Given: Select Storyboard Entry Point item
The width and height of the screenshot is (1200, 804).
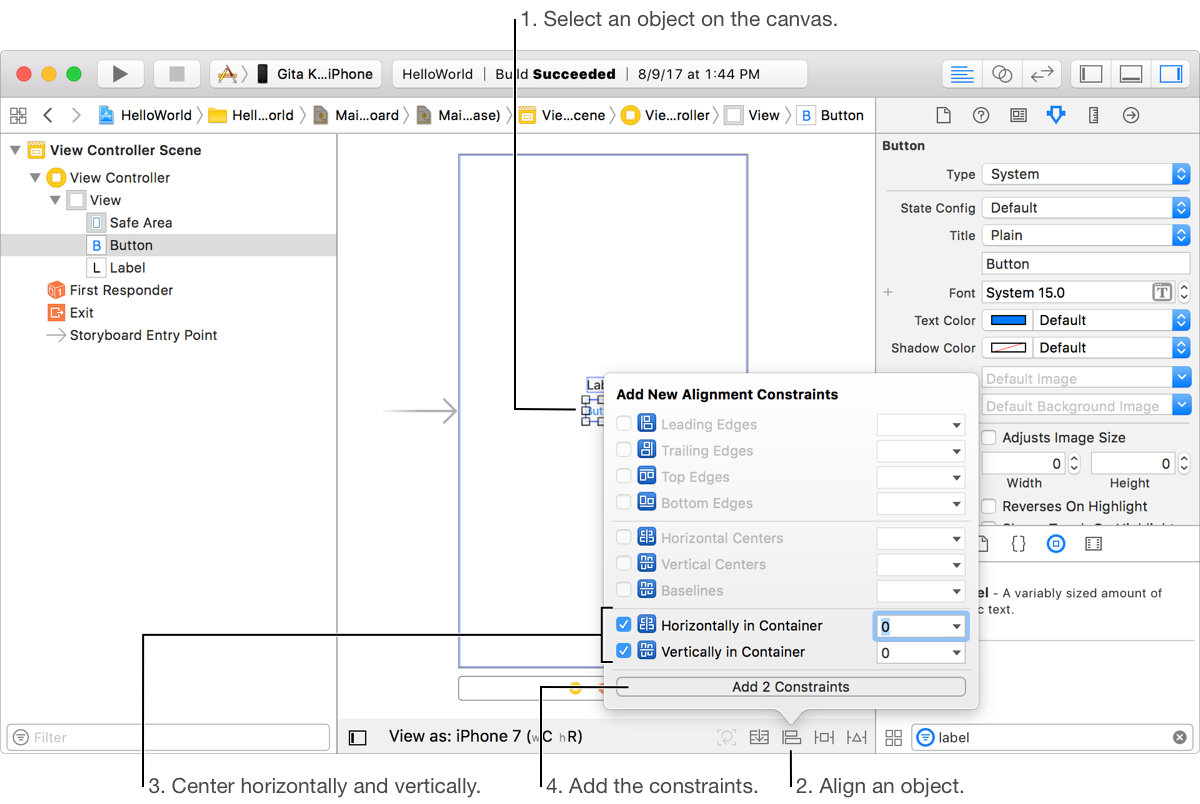Looking at the screenshot, I should coord(143,335).
